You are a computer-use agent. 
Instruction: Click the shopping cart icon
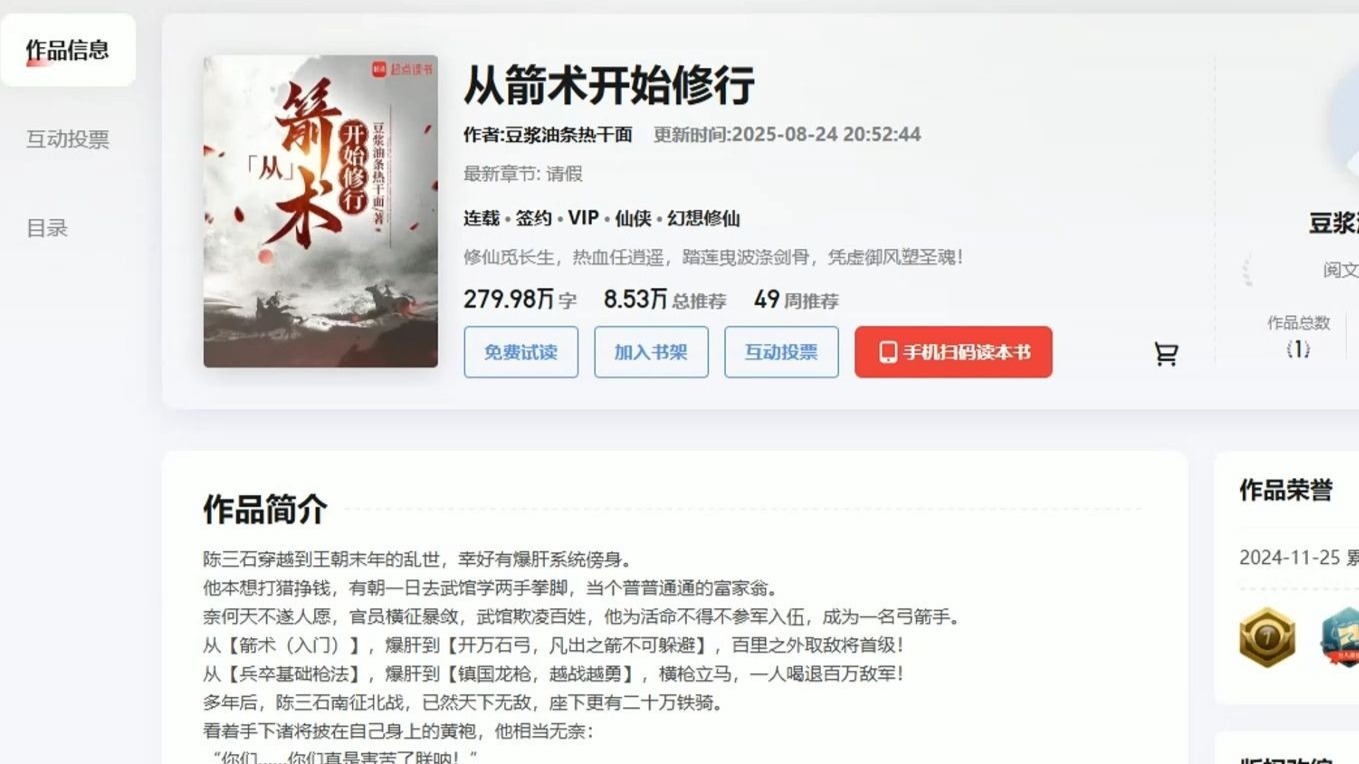coord(1166,353)
